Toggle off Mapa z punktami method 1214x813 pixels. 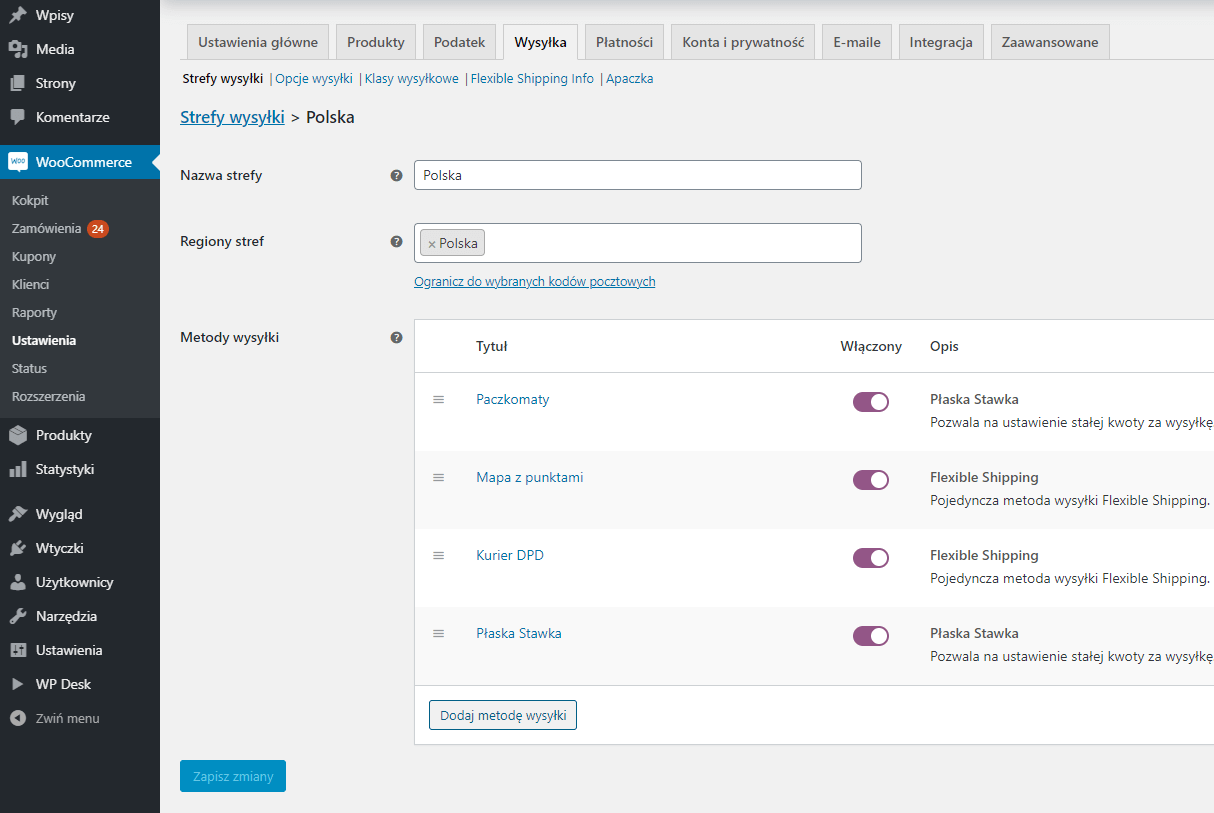coord(870,480)
